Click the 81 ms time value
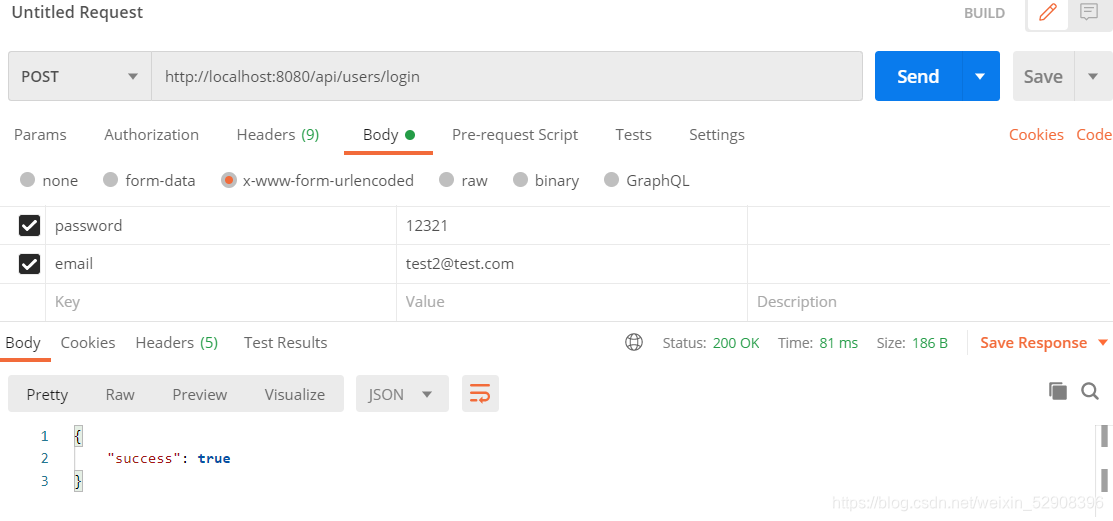The width and height of the screenshot is (1113, 521). [838, 343]
